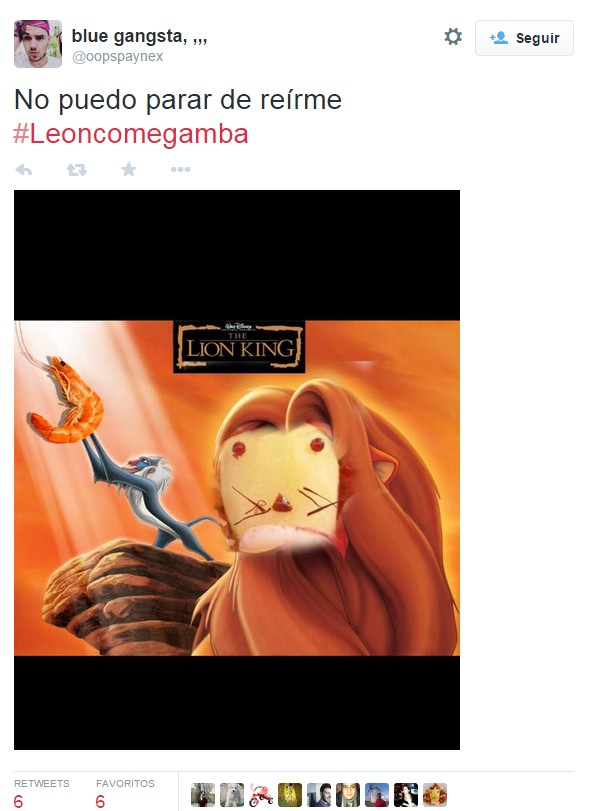The height and width of the screenshot is (811, 601).
Task: Open the Lion King meme image
Action: (x=237, y=470)
